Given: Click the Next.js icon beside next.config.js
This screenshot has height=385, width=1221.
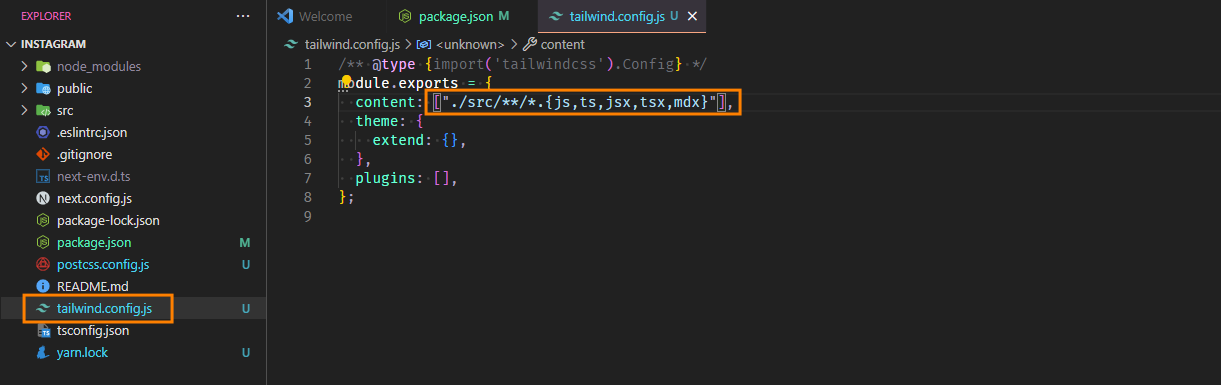Looking at the screenshot, I should pos(43,198).
